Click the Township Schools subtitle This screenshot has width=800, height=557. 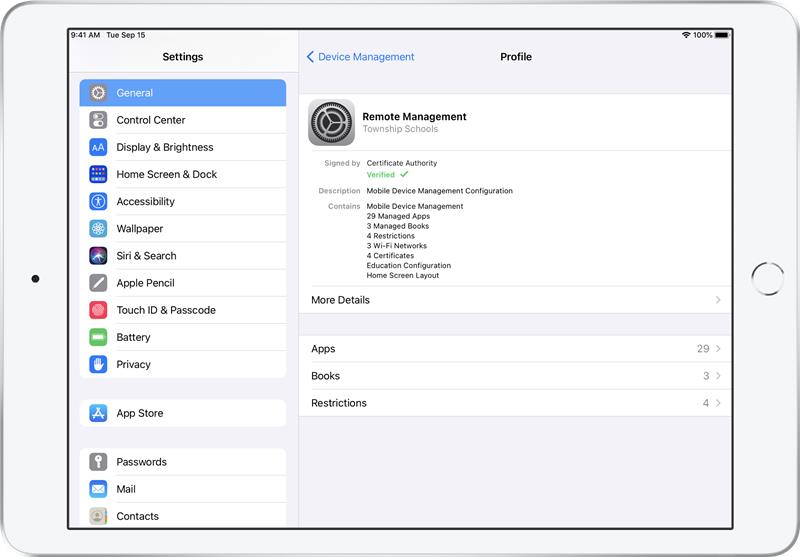tap(401, 129)
